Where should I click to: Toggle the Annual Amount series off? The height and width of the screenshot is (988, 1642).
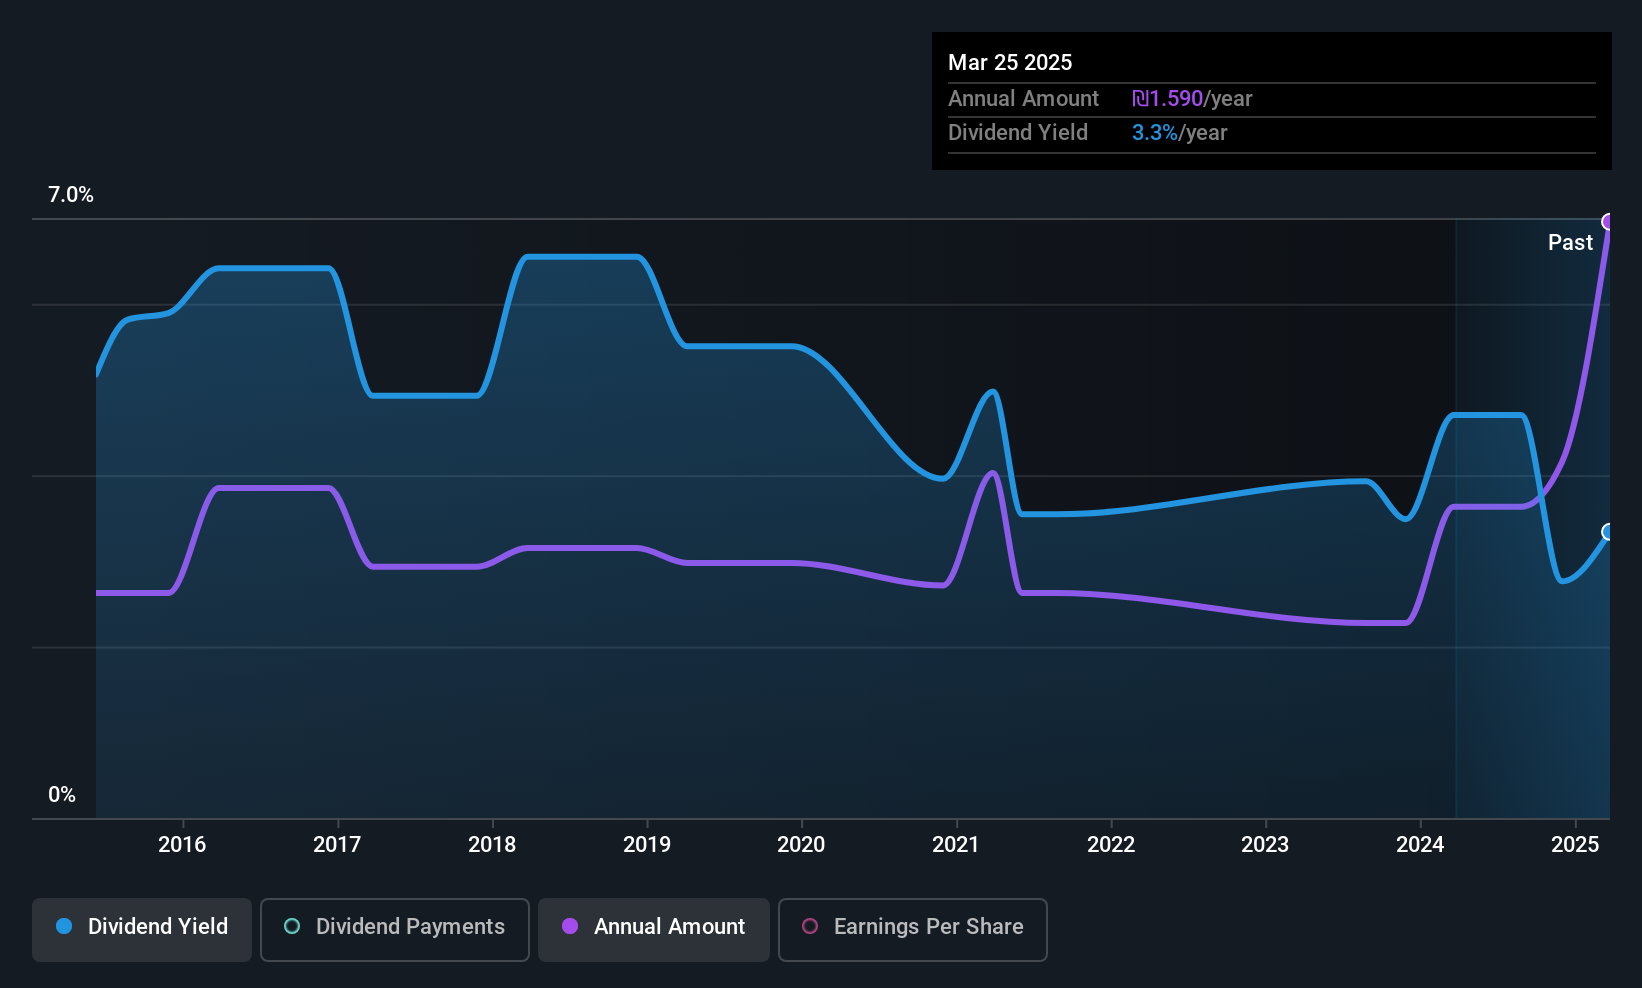point(654,929)
